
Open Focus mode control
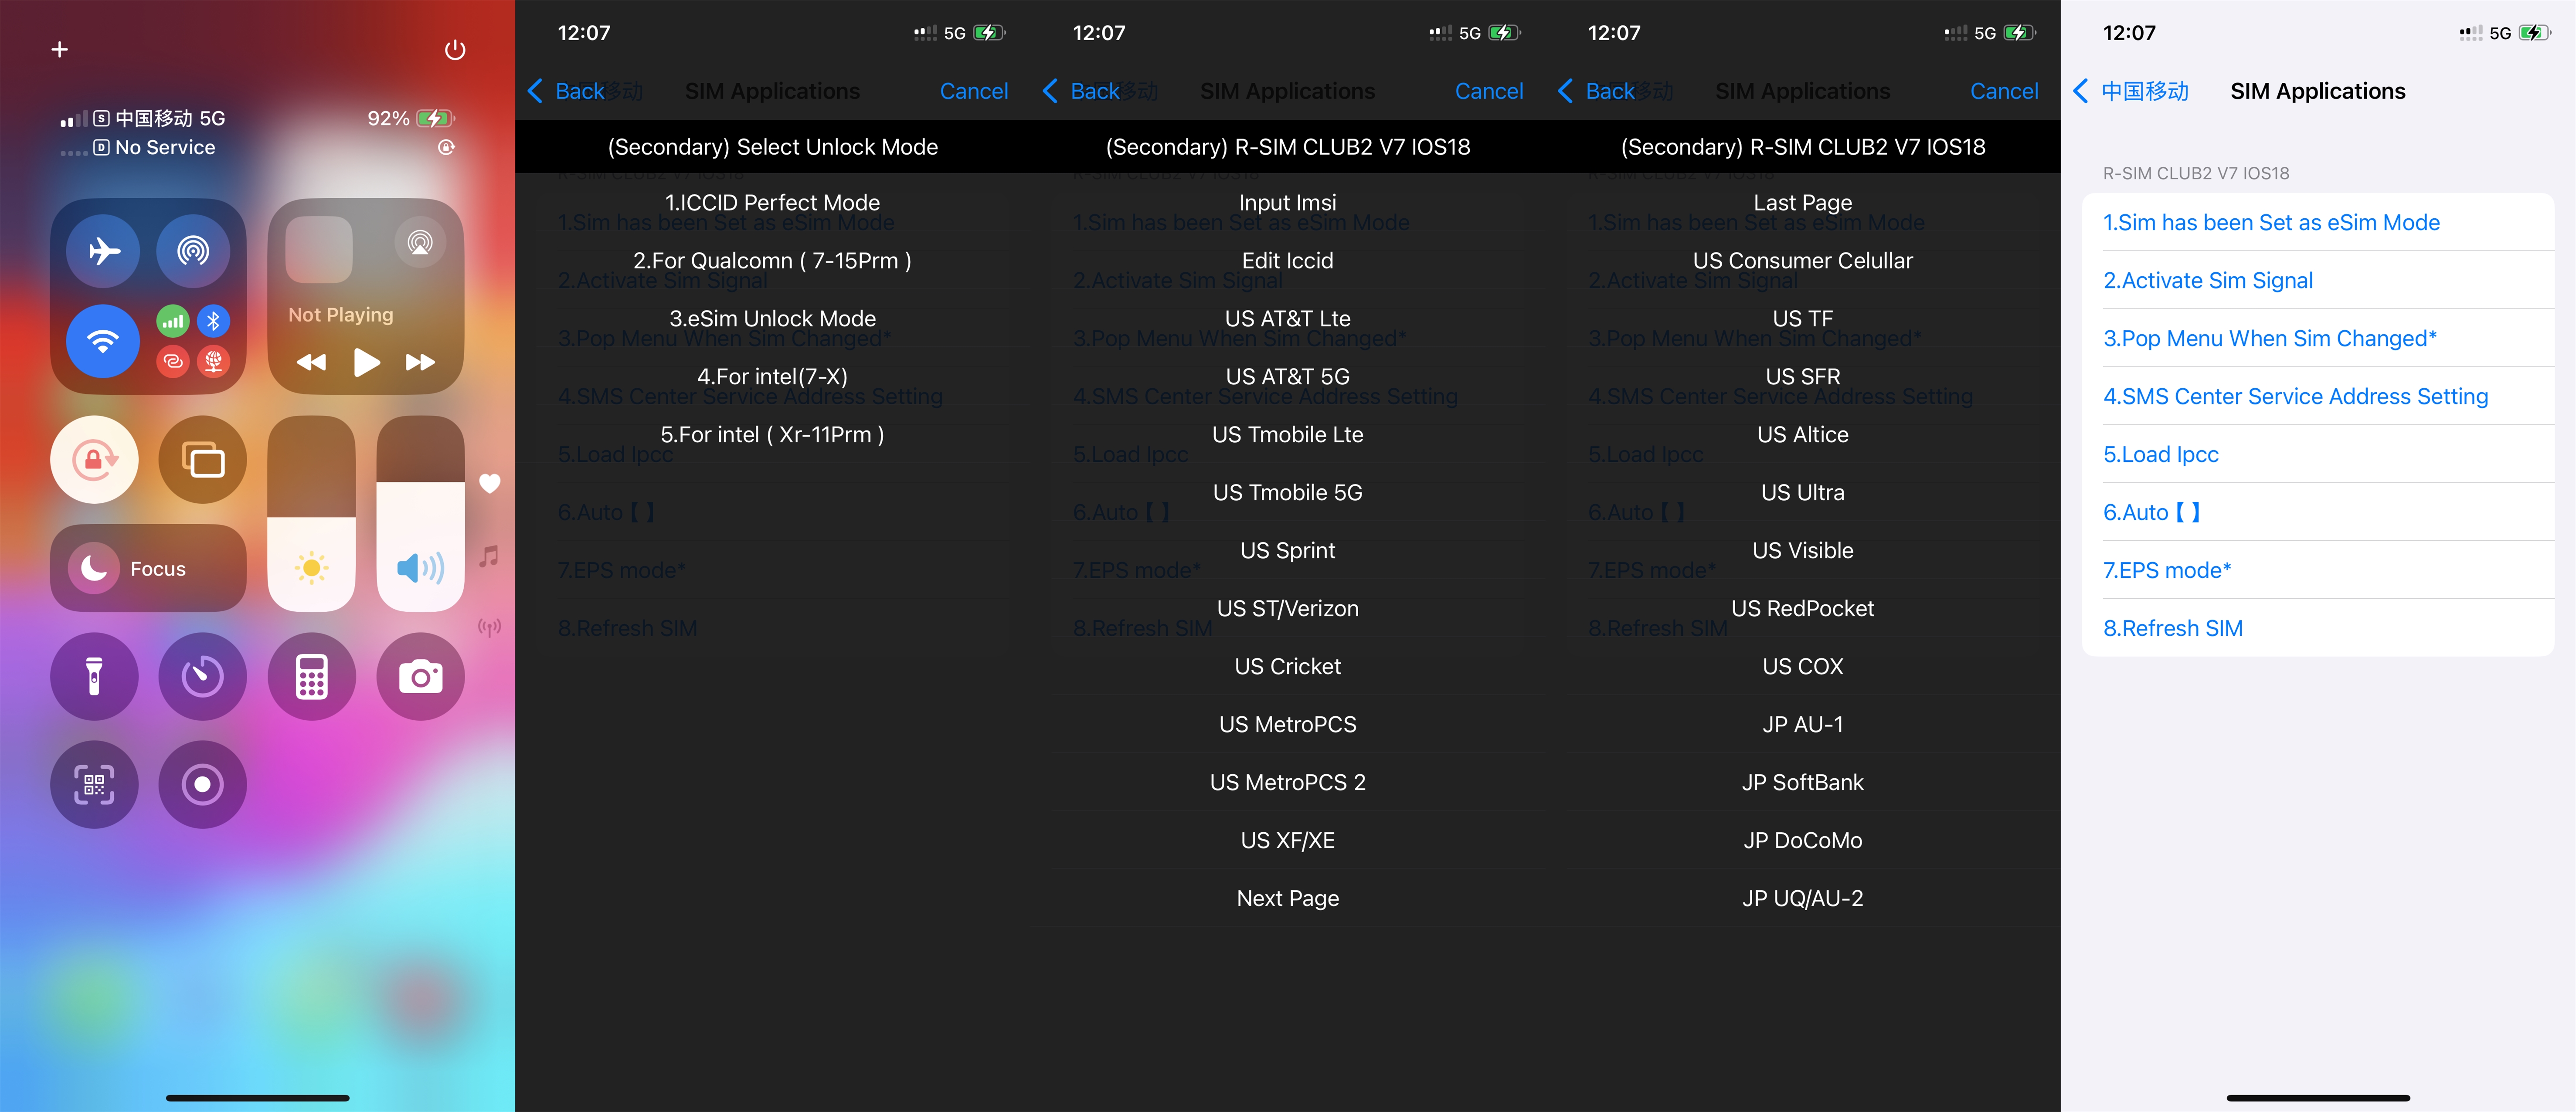tap(148, 568)
